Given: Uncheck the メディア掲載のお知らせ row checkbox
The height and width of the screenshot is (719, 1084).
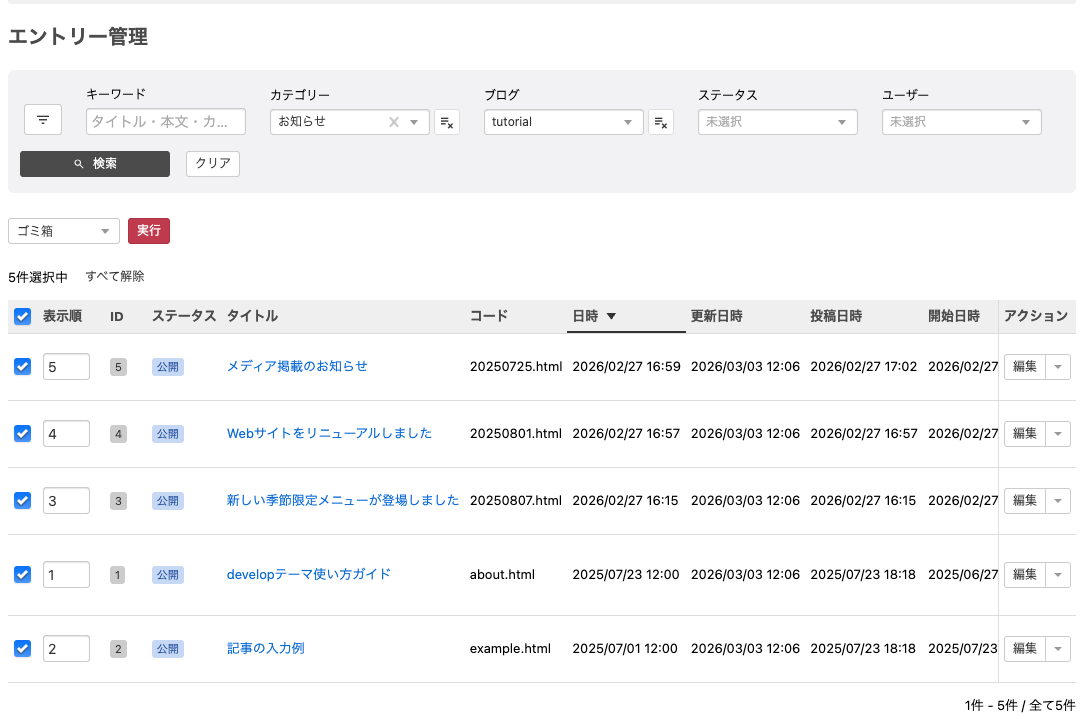Looking at the screenshot, I should [23, 367].
